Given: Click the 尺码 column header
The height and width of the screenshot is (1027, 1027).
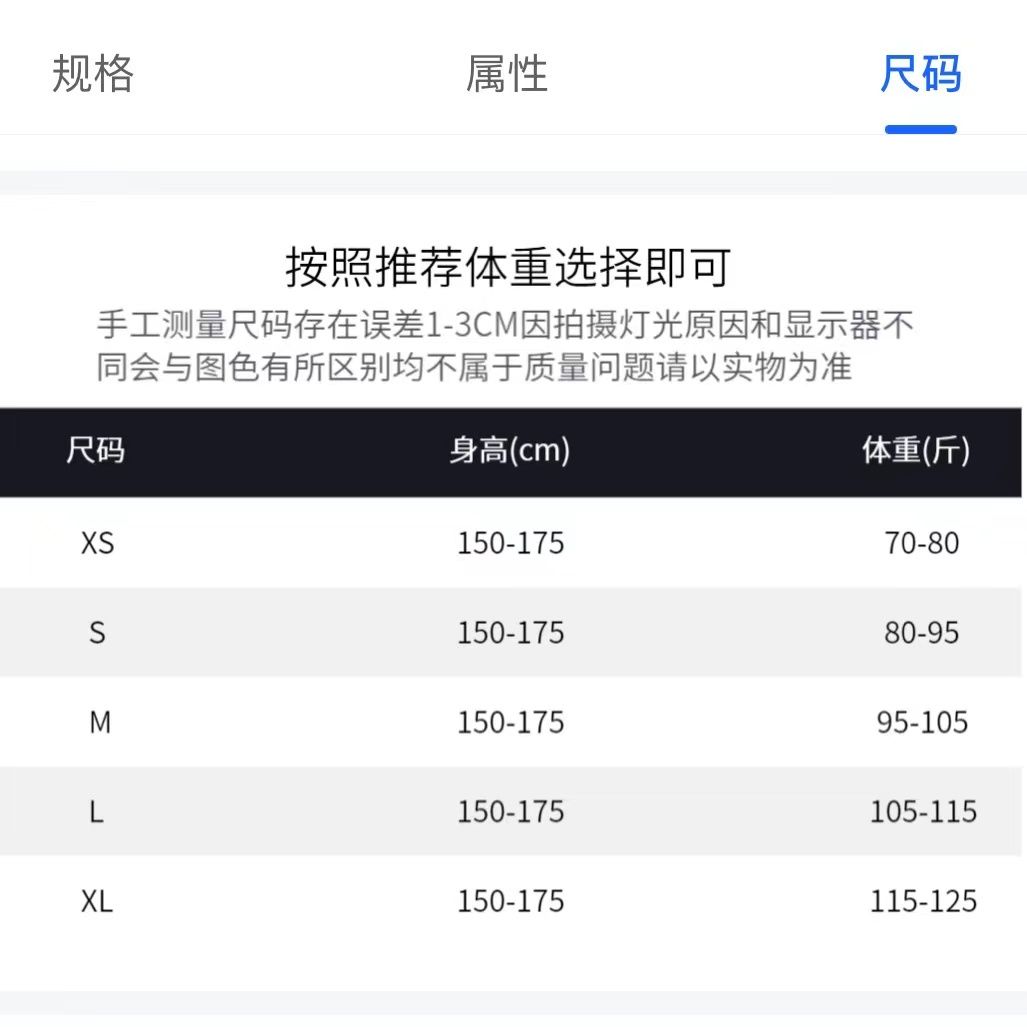Looking at the screenshot, I should [x=96, y=451].
